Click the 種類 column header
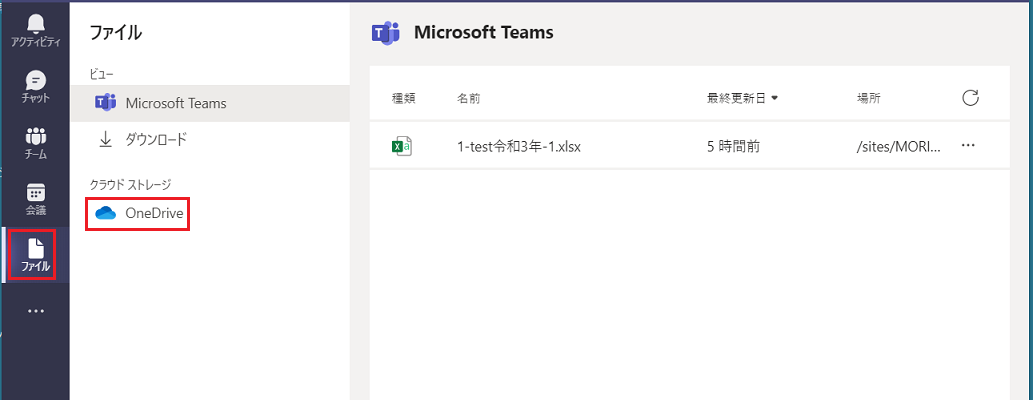This screenshot has width=1033, height=400. coord(403,99)
